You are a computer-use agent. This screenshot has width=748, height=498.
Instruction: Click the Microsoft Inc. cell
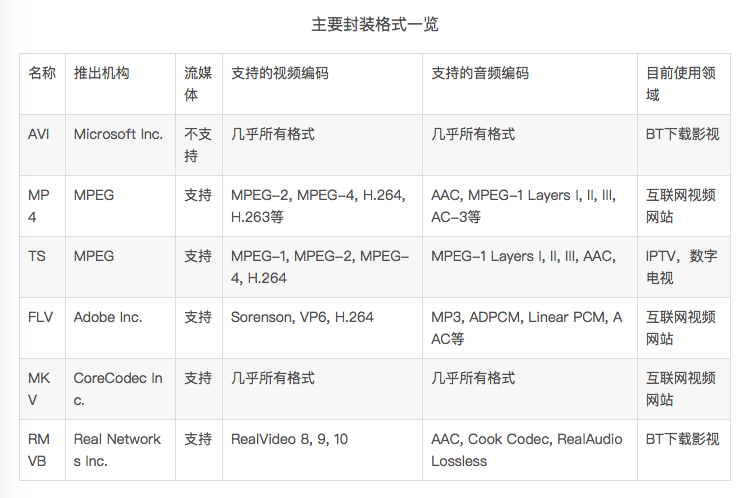click(x=120, y=145)
